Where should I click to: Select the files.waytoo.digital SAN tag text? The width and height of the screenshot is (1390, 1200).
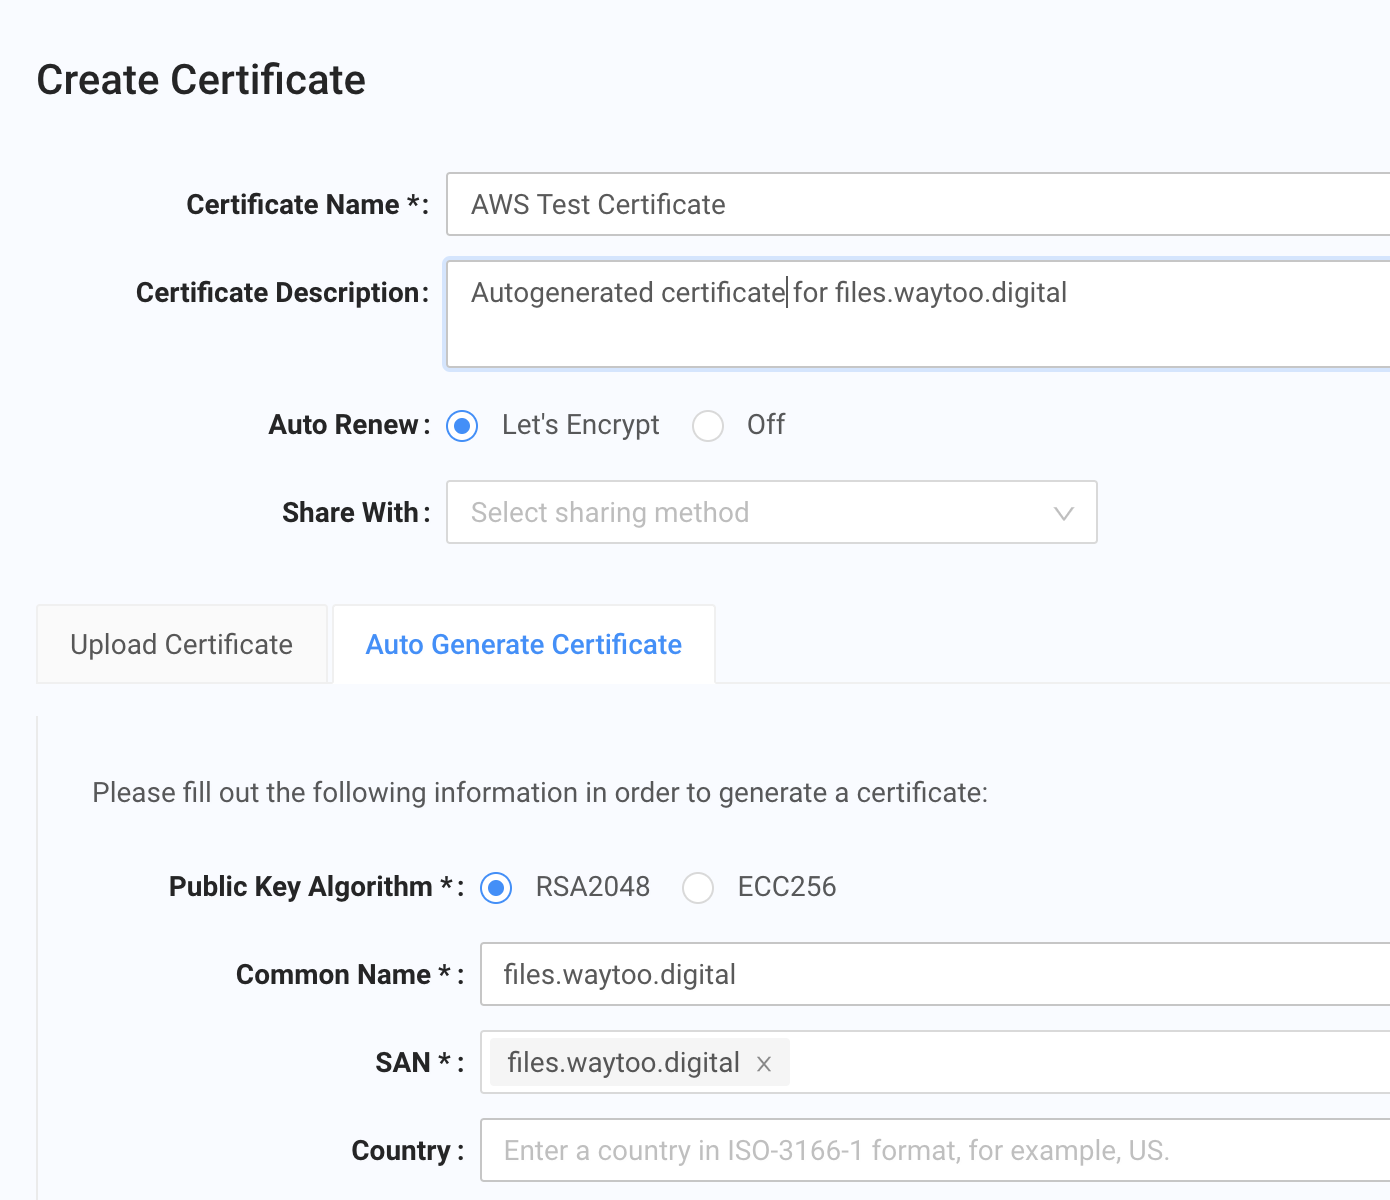(623, 1063)
